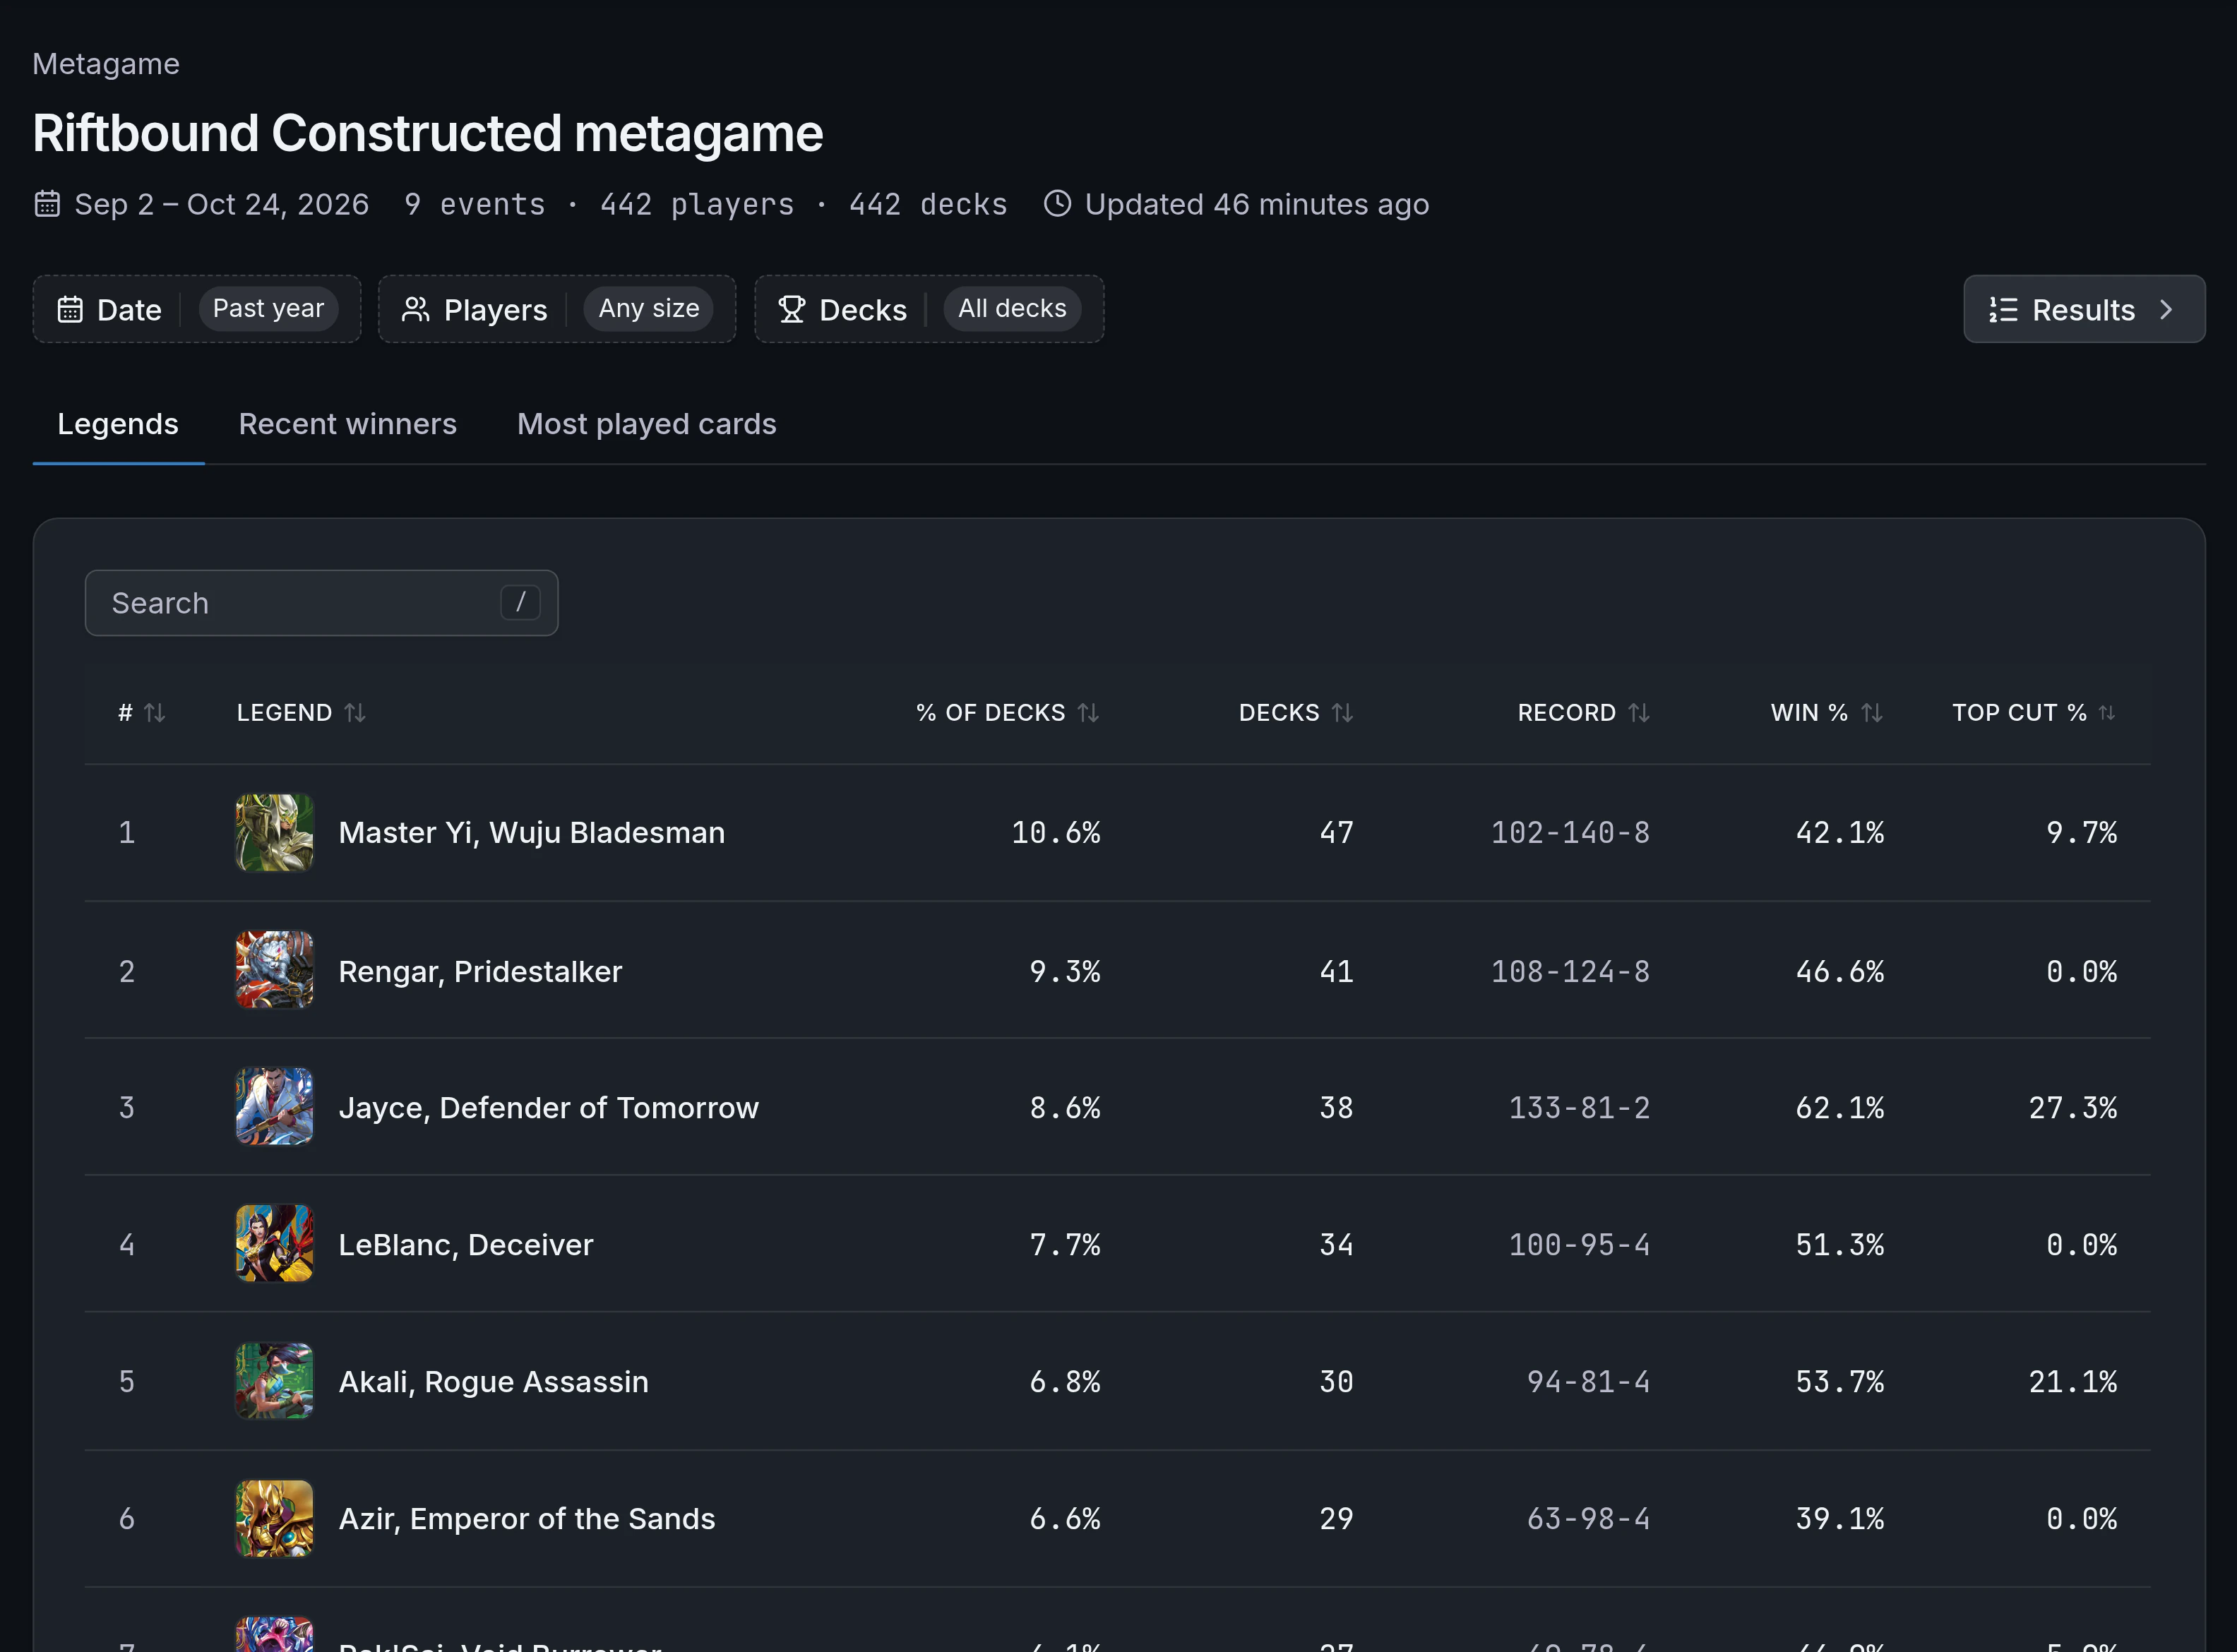Sort by TOP CUT % arrows
2237x1652 pixels.
click(x=2106, y=713)
